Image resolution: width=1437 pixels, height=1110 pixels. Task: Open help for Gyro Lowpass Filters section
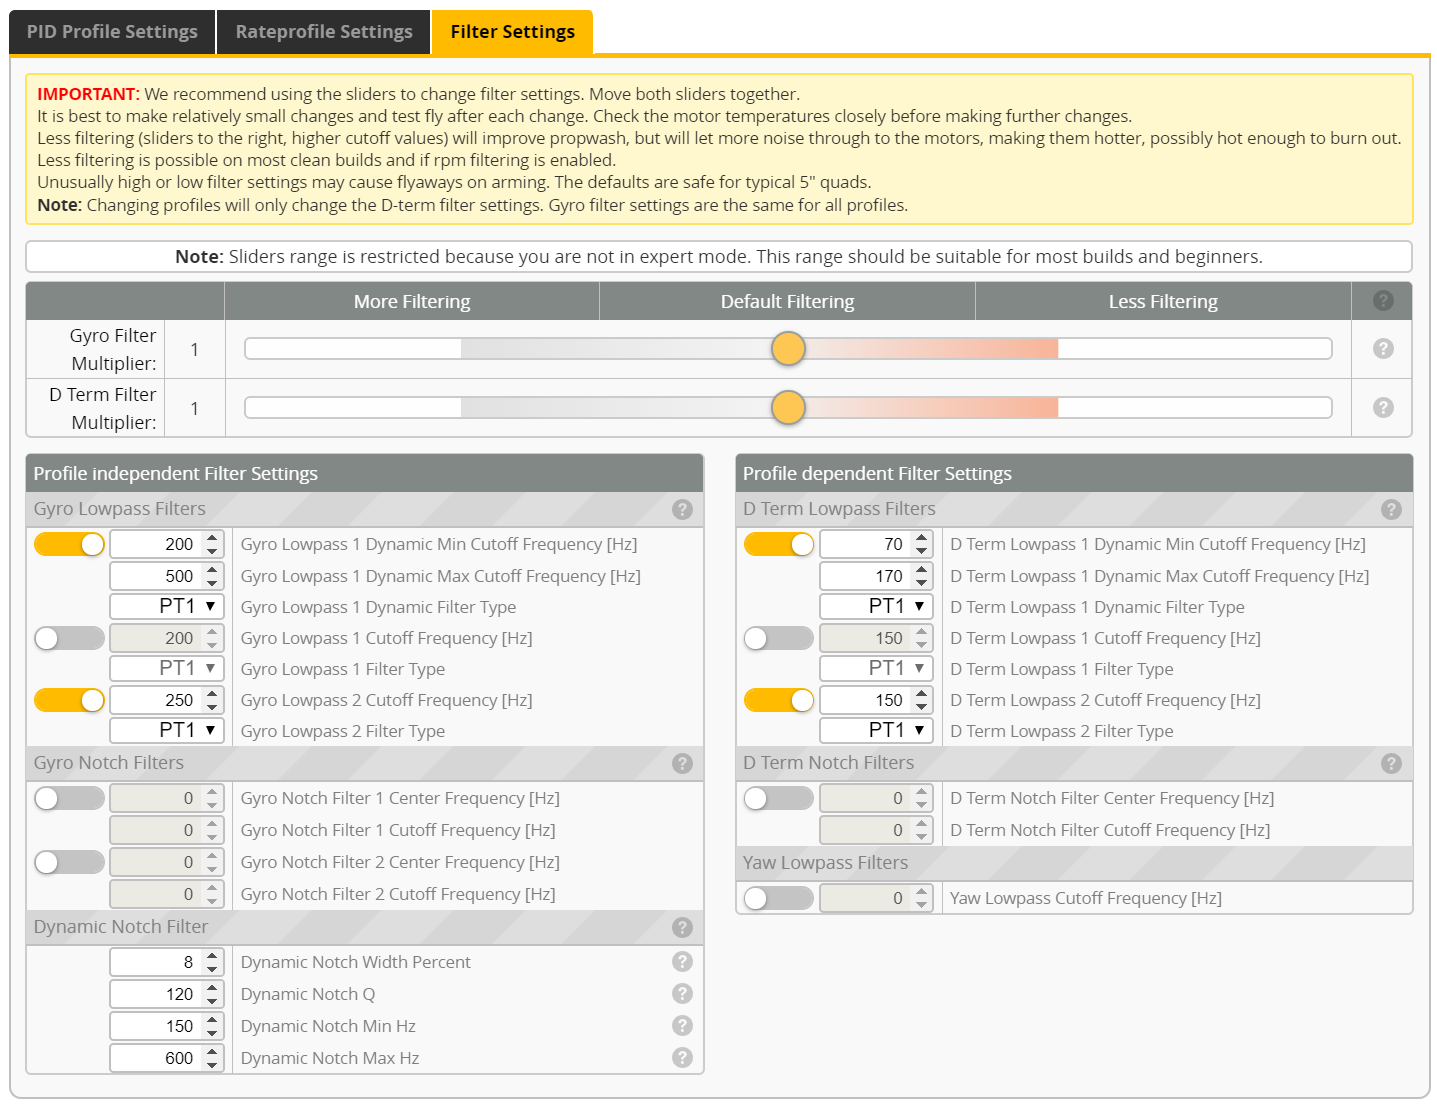(682, 509)
